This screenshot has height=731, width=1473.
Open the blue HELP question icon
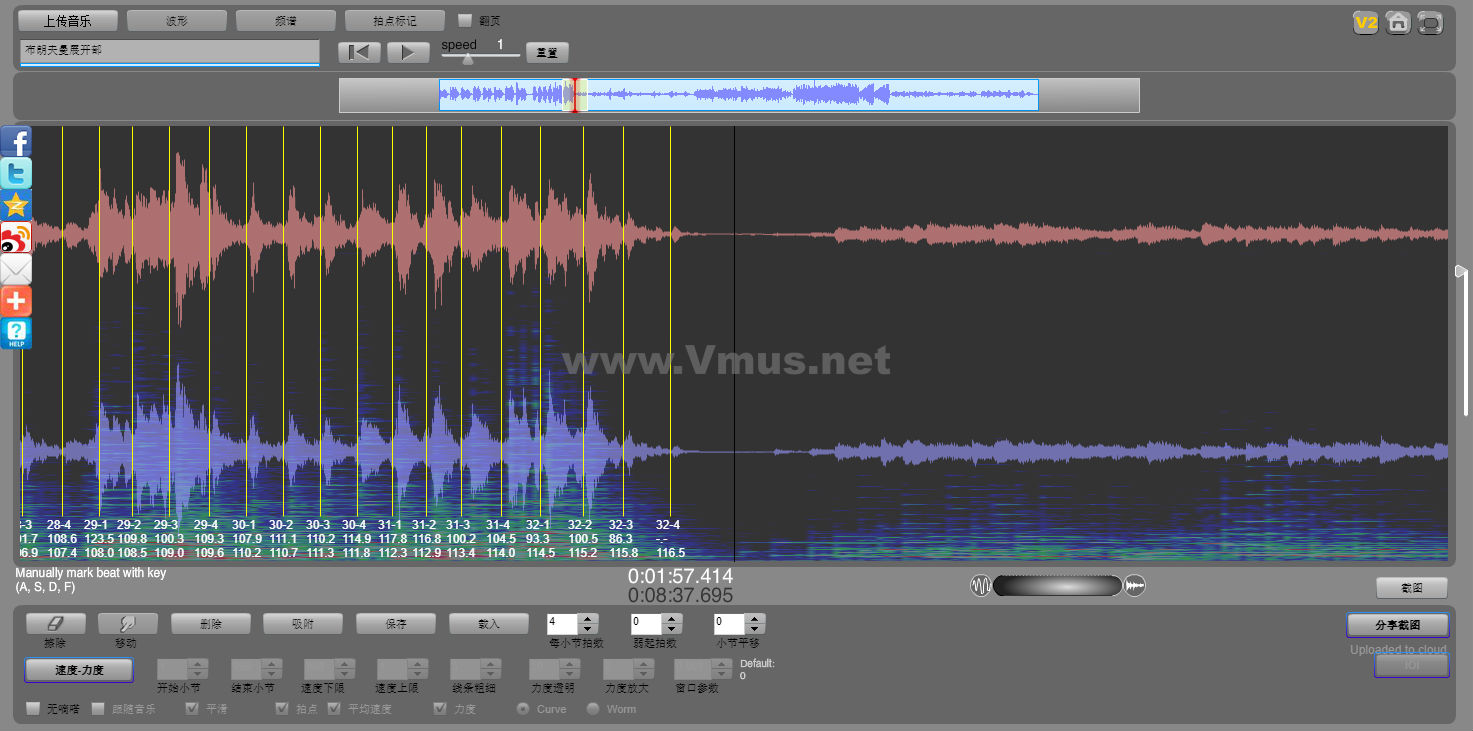(x=16, y=333)
